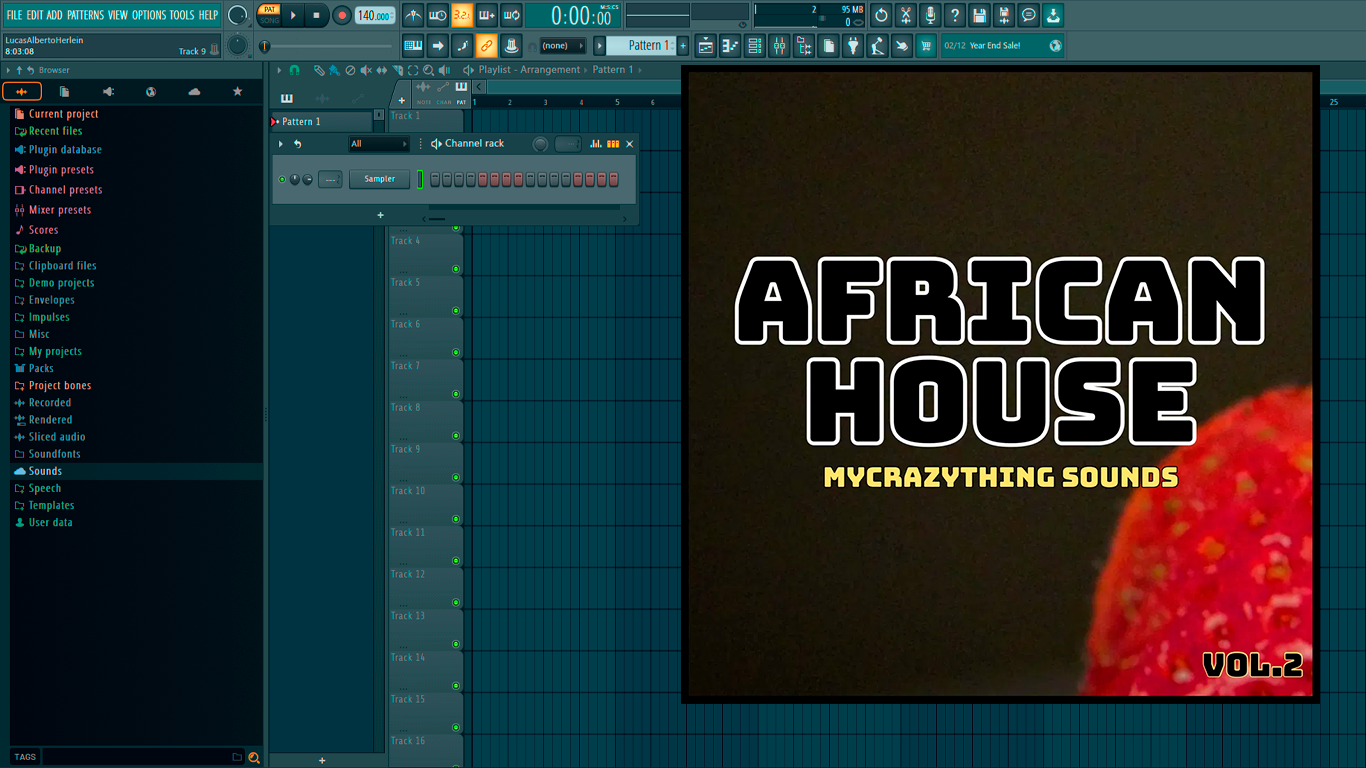Viewport: 1366px width, 768px height.
Task: Mute Track 10 green dot
Action: pos(456,519)
